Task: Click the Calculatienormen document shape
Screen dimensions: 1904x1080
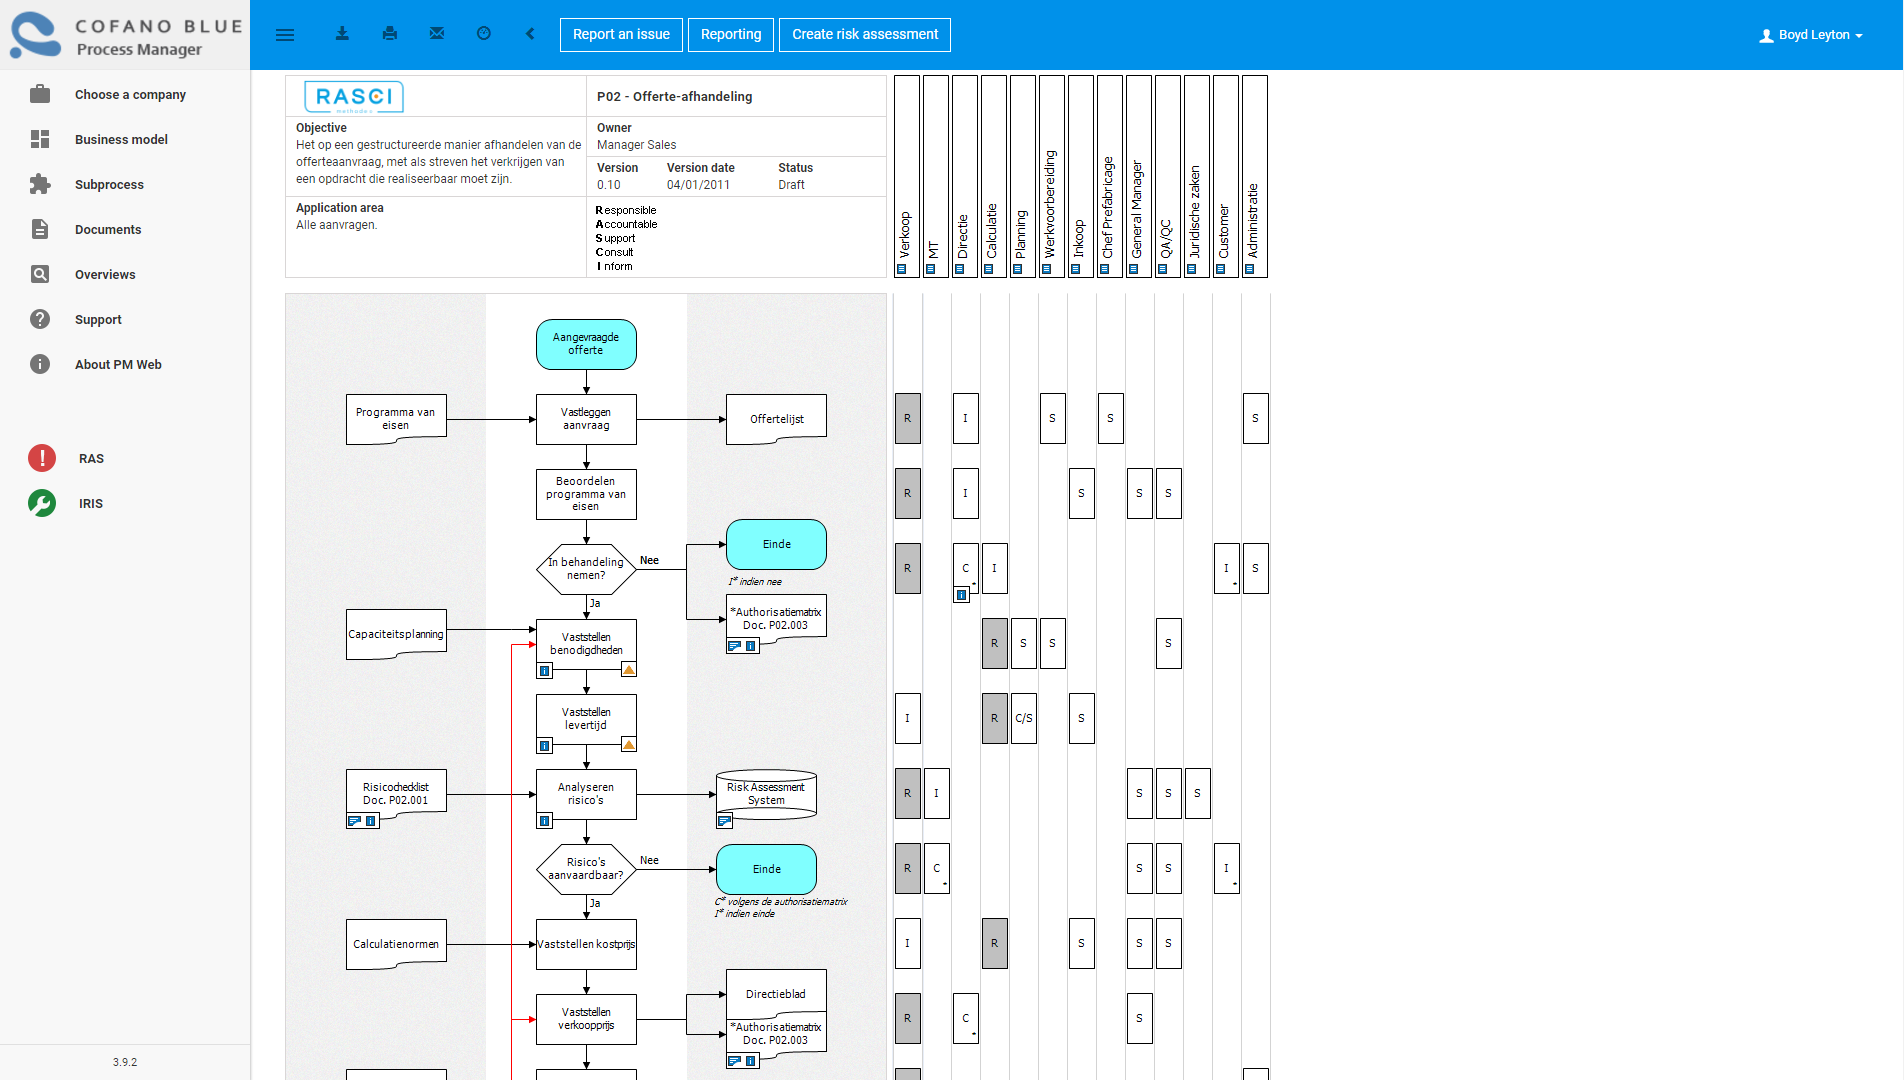Action: tap(396, 944)
